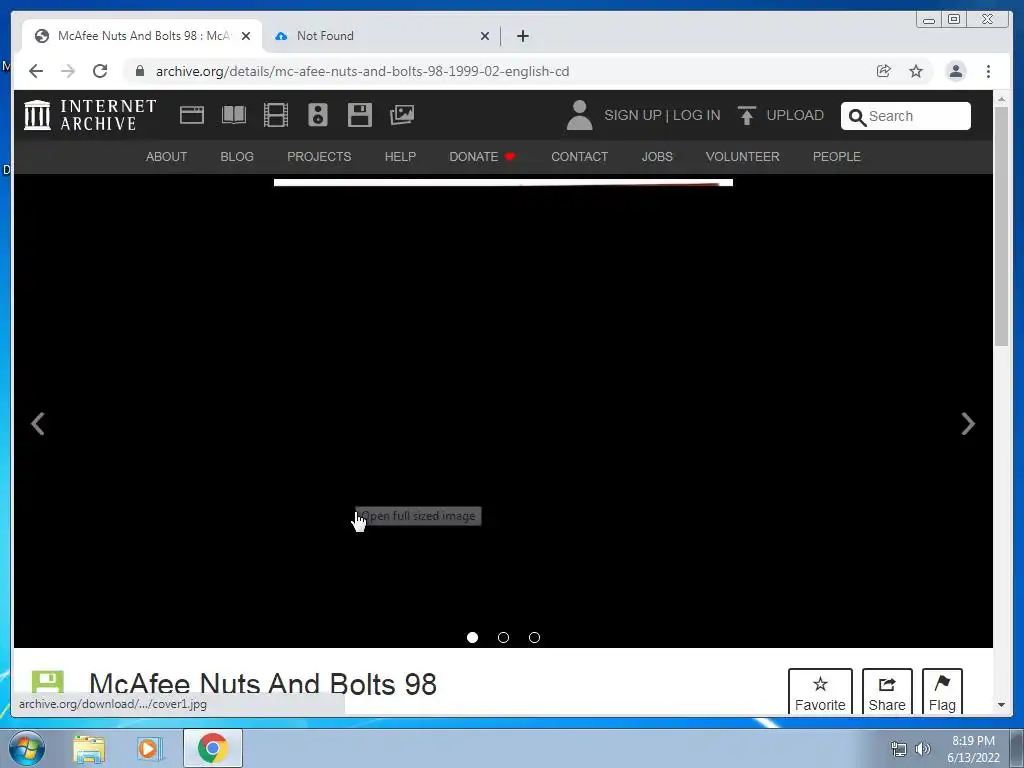This screenshot has height=768, width=1024.
Task: Open the Video film strip icon
Action: click(276, 115)
